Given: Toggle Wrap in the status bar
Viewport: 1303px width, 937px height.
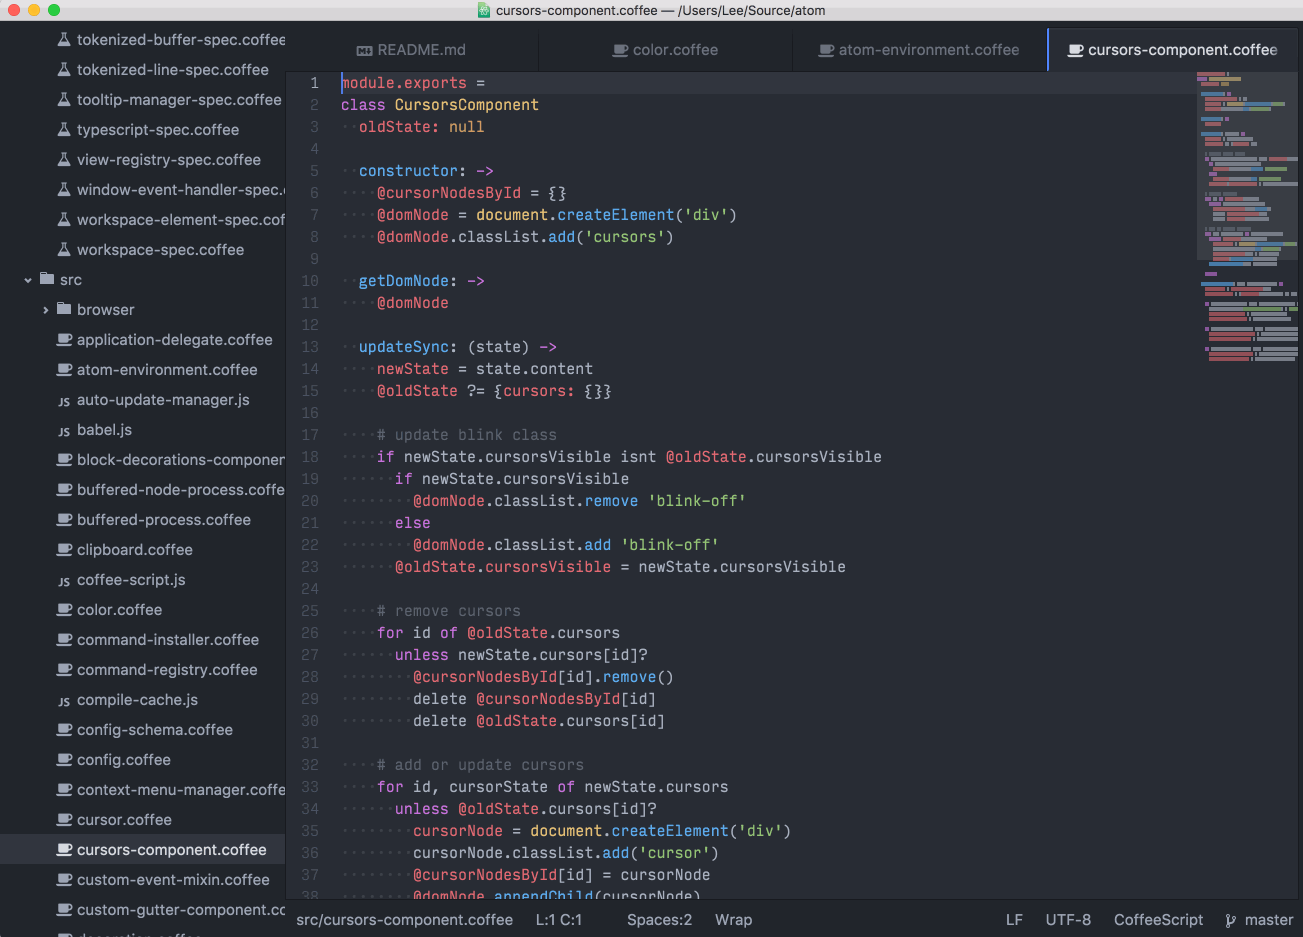Looking at the screenshot, I should (733, 920).
